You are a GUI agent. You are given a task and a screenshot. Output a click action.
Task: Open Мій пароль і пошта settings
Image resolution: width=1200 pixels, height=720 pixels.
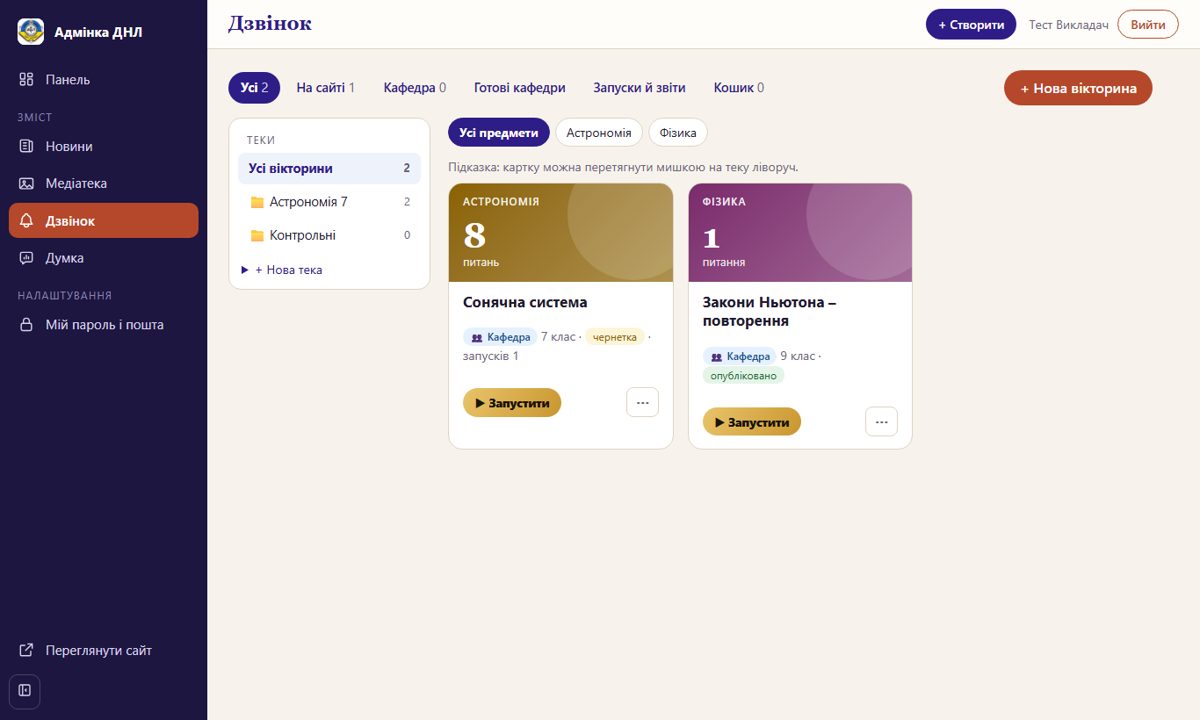tap(104, 325)
